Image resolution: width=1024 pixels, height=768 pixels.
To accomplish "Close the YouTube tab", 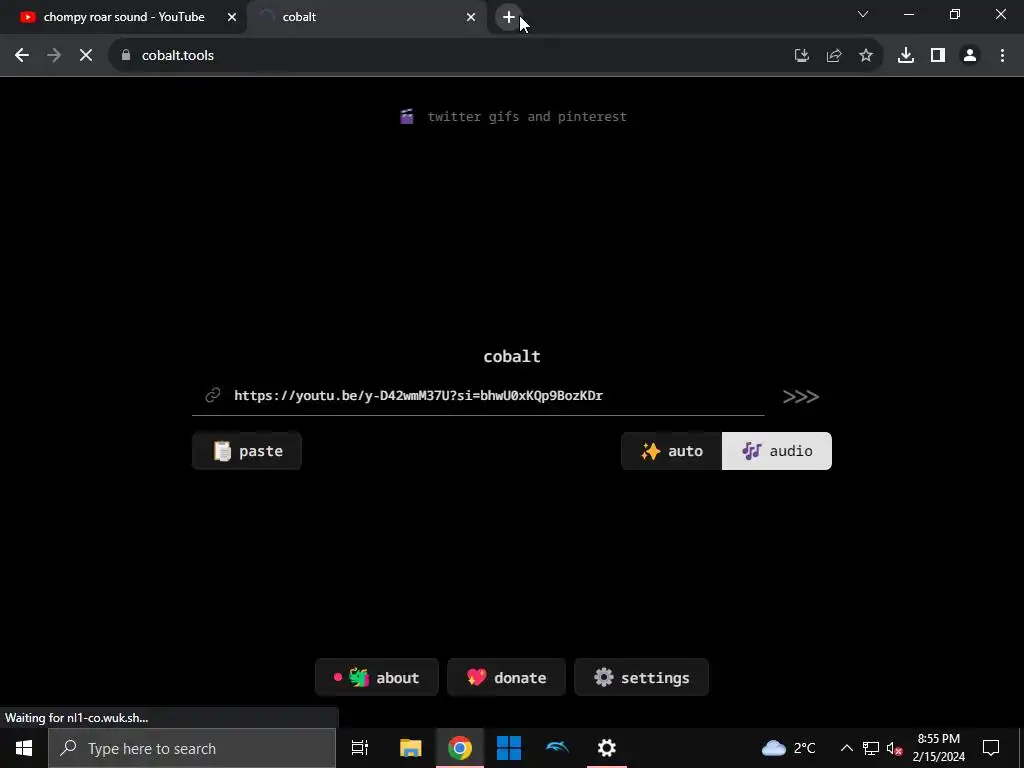I will point(232,17).
